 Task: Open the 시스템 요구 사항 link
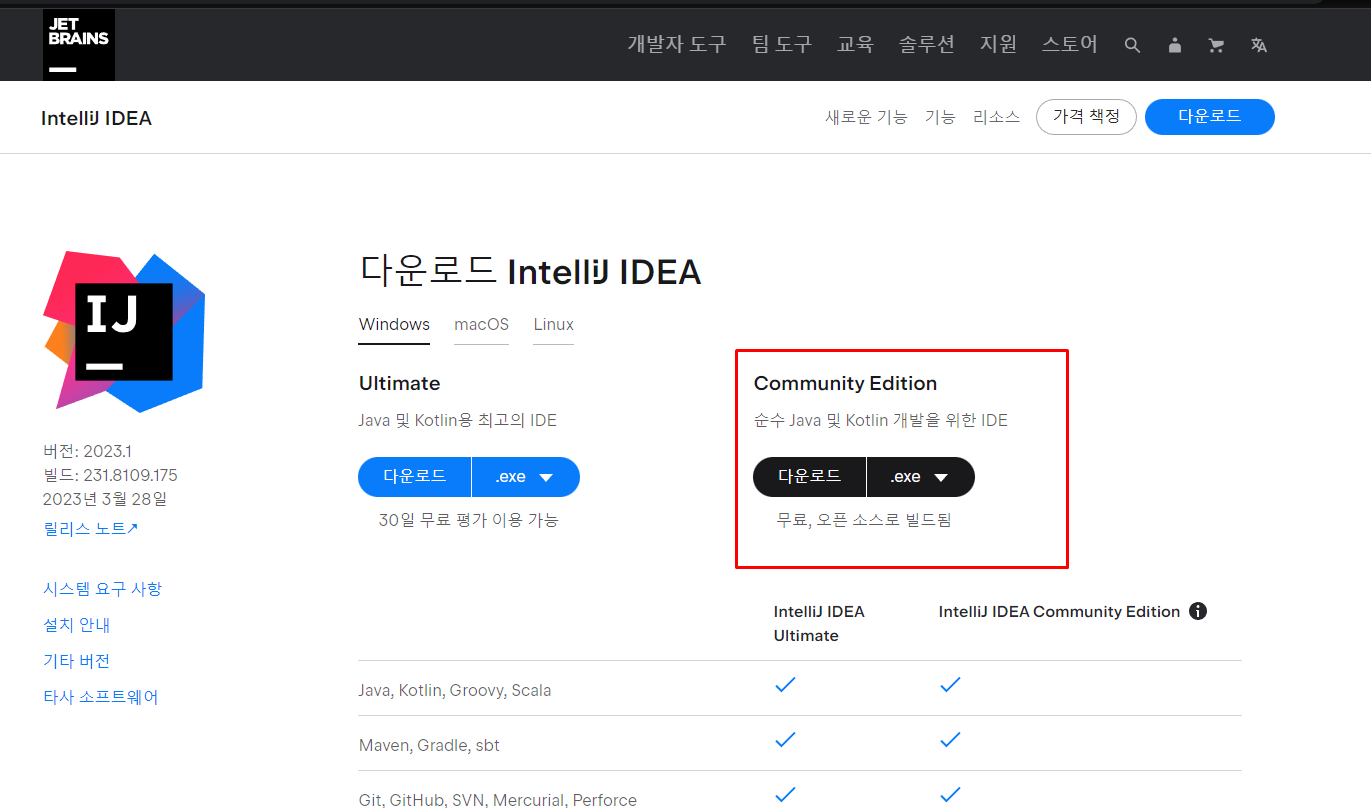[102, 589]
